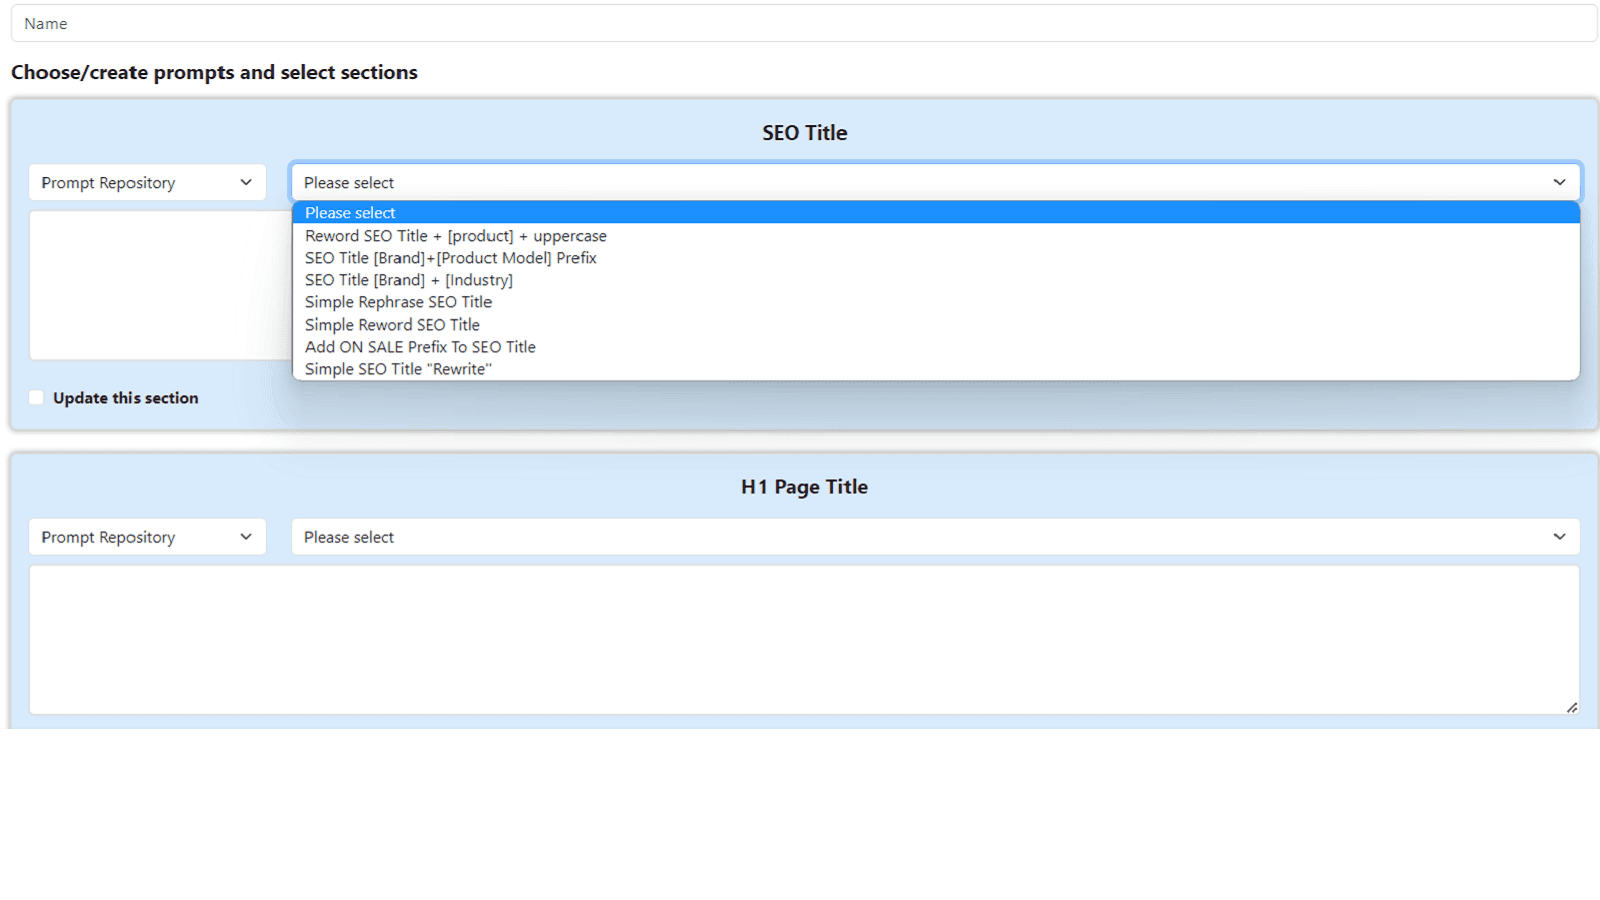Image resolution: width=1600 pixels, height=900 pixels.
Task: Select "SEO Title [Brand] + [Industry]" option
Action: [408, 280]
